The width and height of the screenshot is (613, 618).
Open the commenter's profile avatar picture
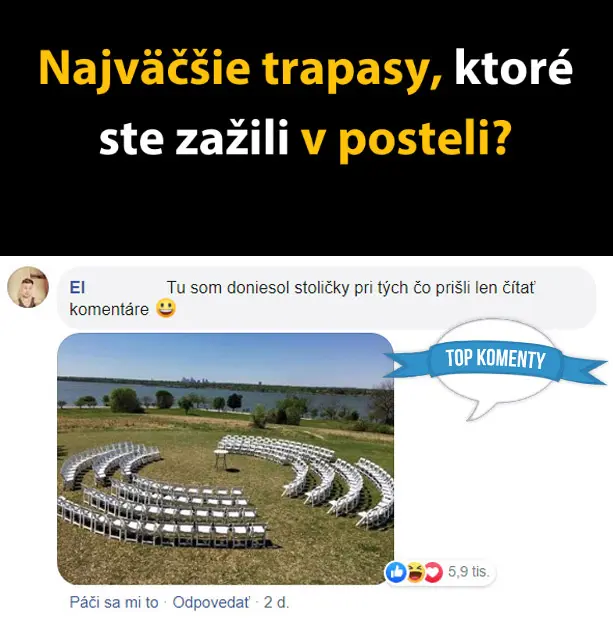click(x=28, y=287)
